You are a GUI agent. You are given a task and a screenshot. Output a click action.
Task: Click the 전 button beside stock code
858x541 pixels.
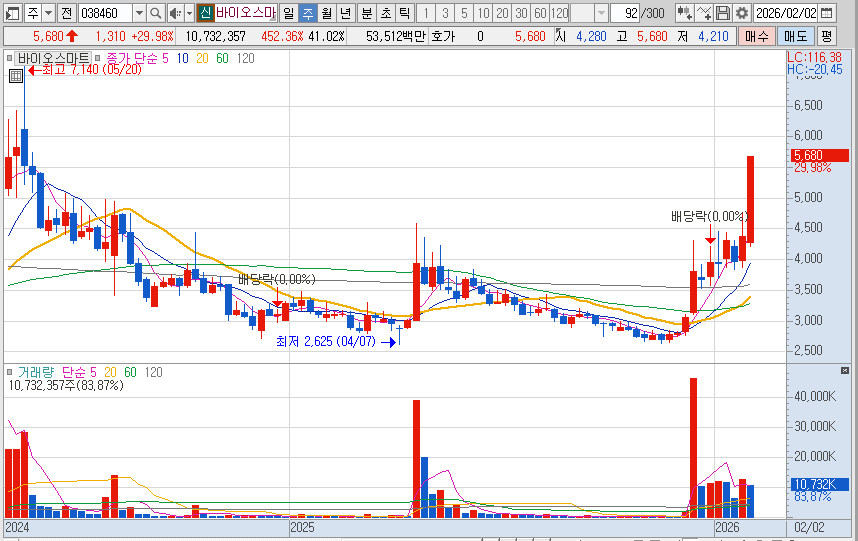point(66,13)
